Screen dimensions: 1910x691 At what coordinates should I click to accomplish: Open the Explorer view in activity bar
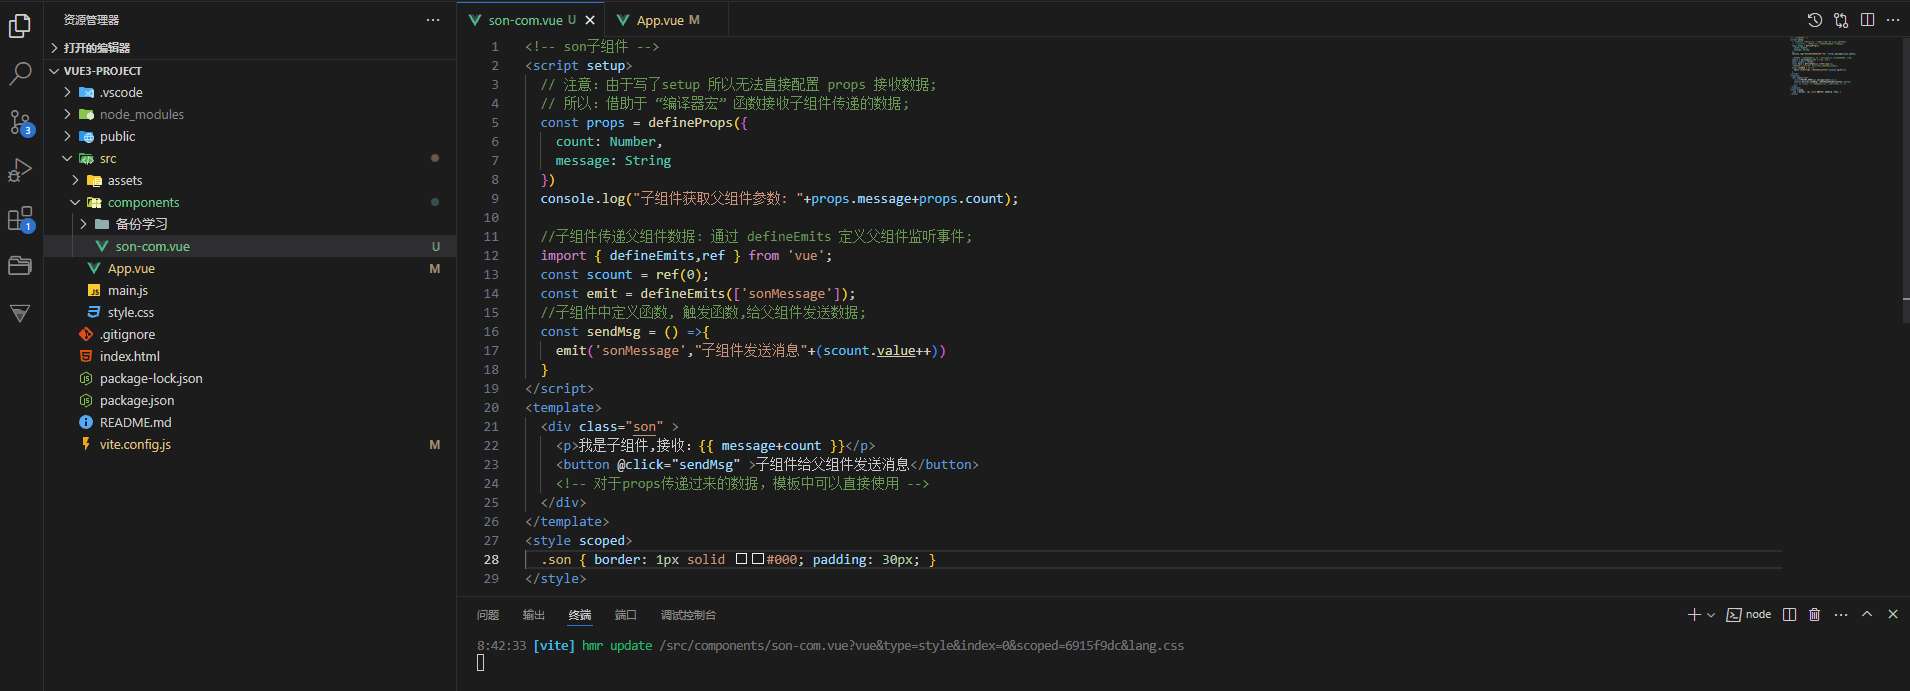pyautogui.click(x=20, y=26)
